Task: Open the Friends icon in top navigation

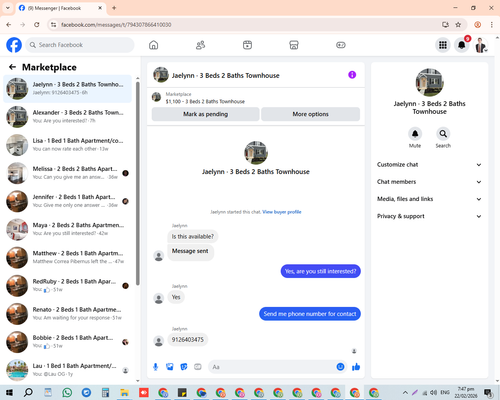Action: (x=200, y=45)
